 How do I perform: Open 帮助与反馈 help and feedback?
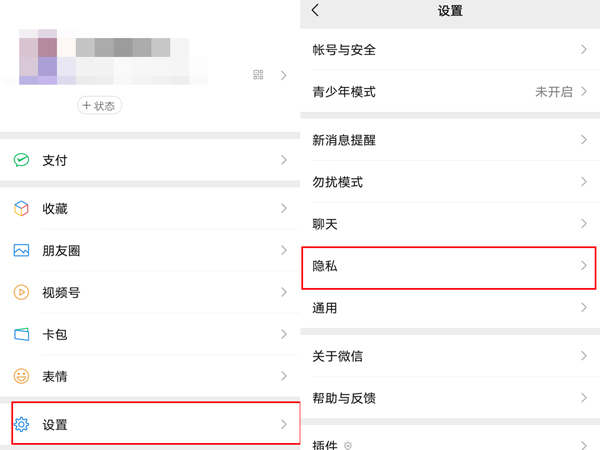[x=448, y=399]
